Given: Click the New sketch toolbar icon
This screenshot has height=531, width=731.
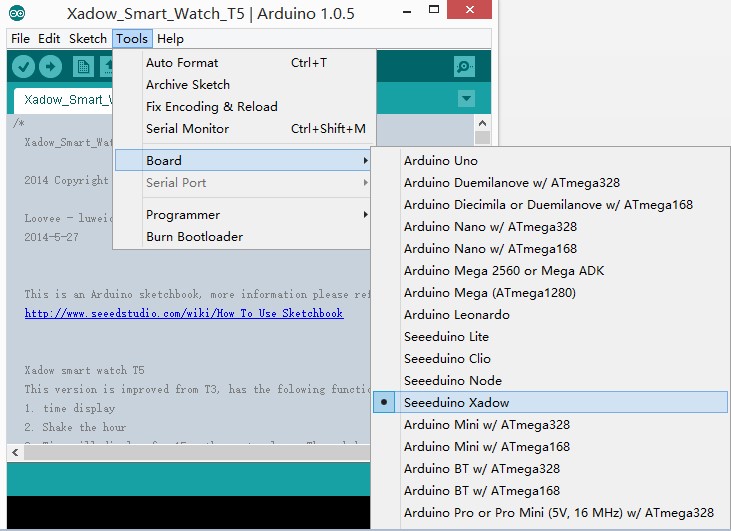Looking at the screenshot, I should pyautogui.click(x=83, y=67).
